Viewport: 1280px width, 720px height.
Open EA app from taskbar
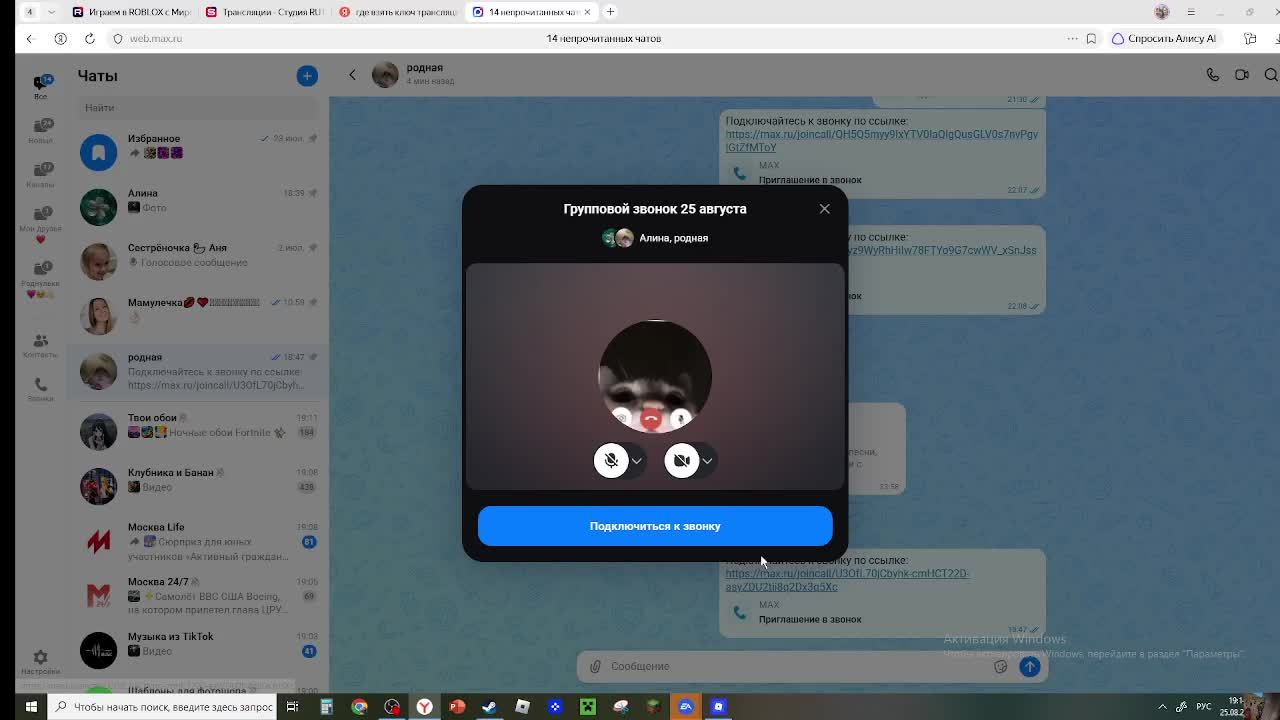pyautogui.click(x=686, y=707)
